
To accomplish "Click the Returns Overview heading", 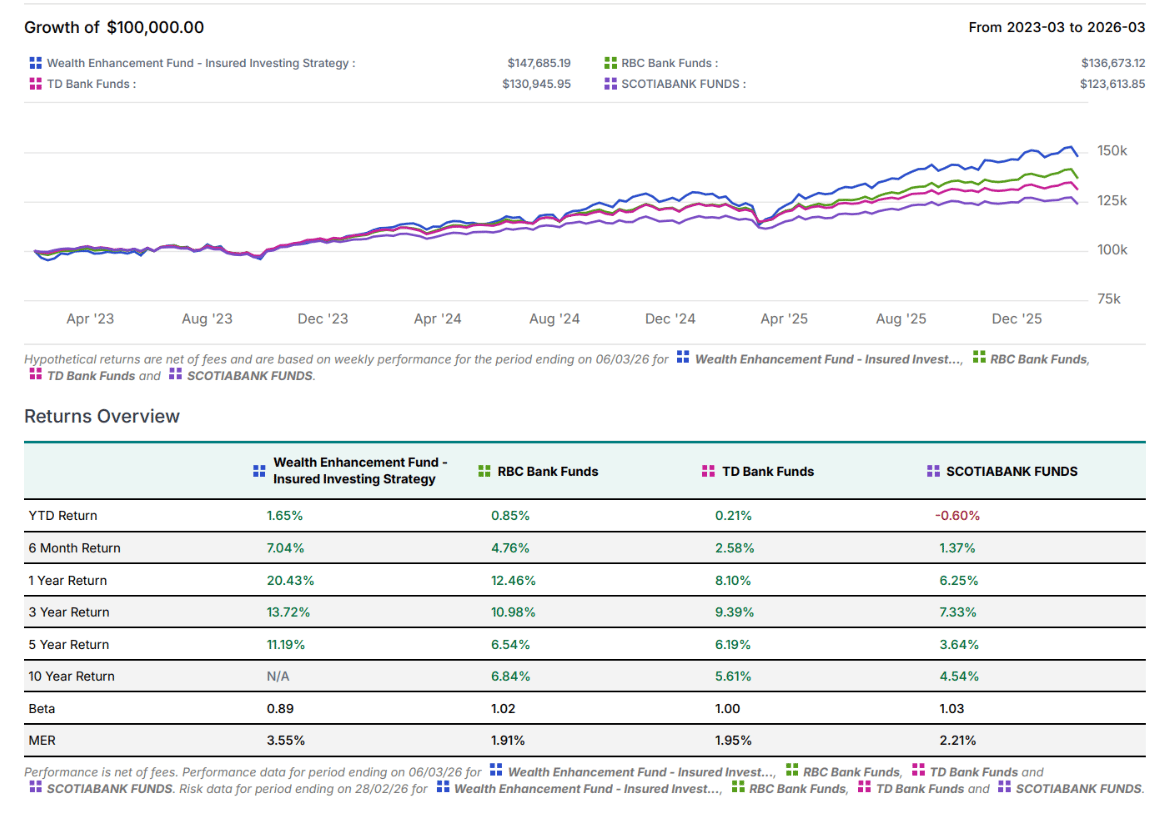I will 102,416.
